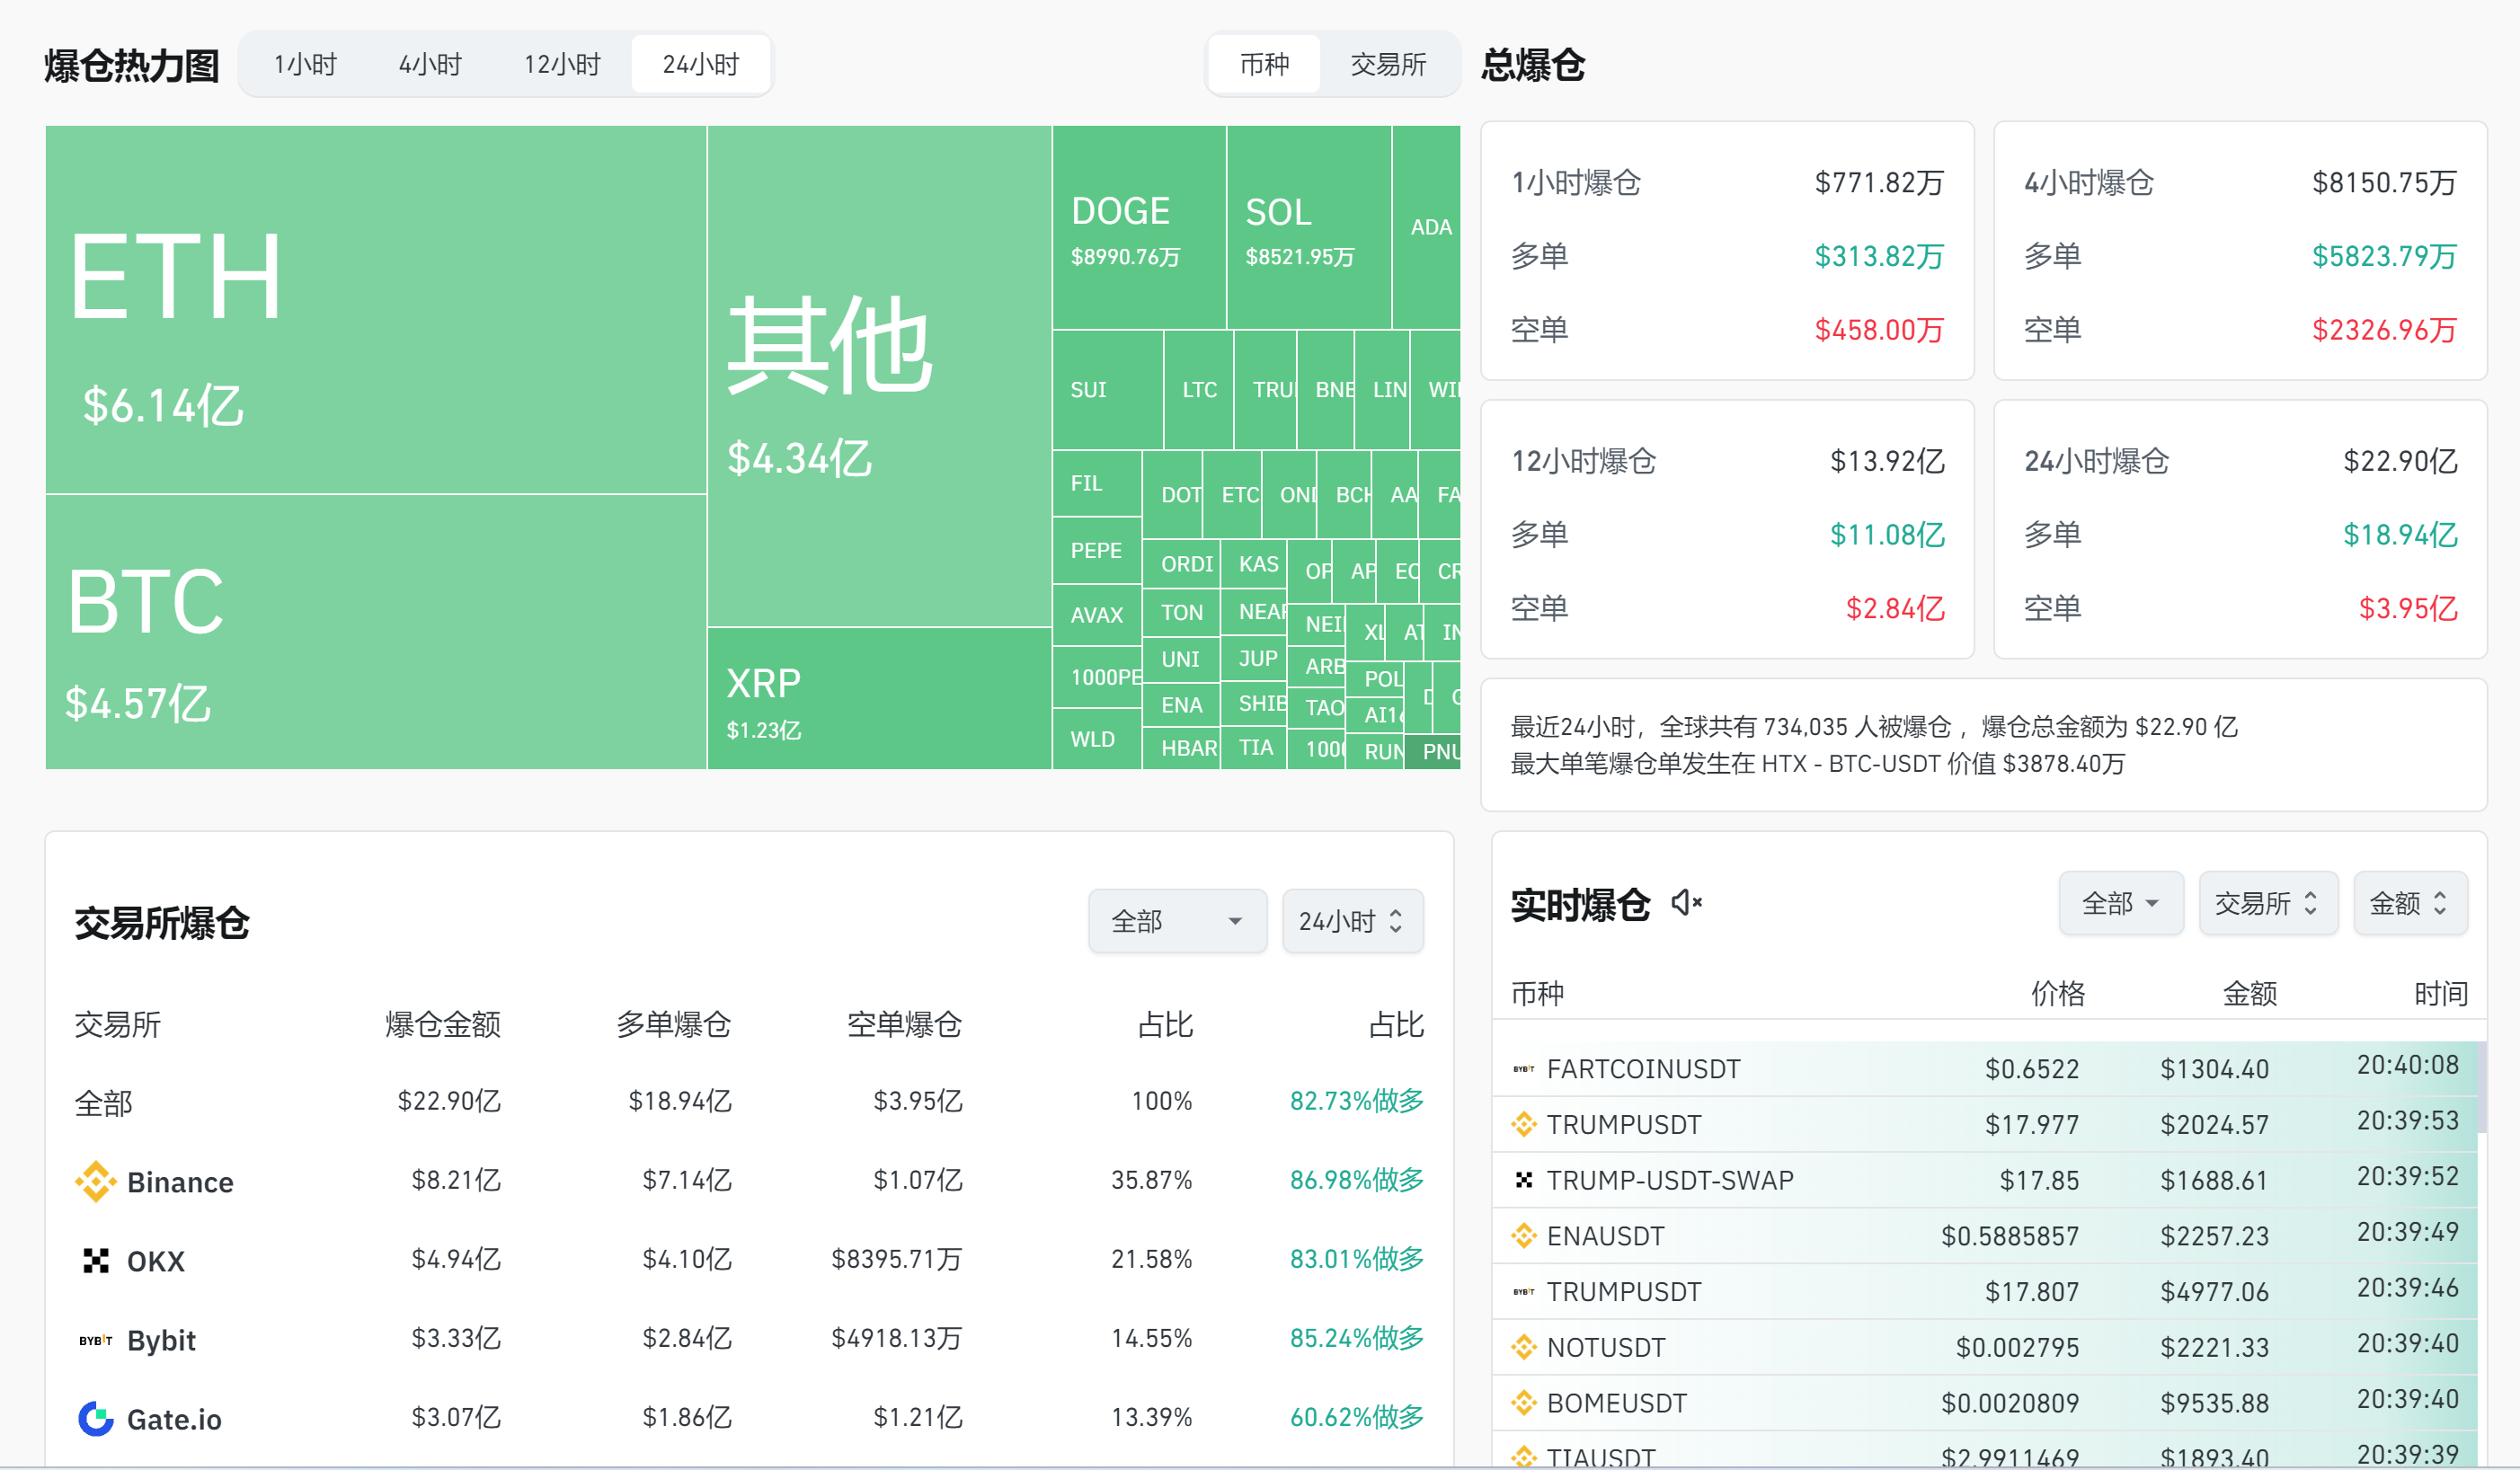Click Binance icon beside ENAUSDT row
The image size is (2520, 1470).
(x=1523, y=1236)
